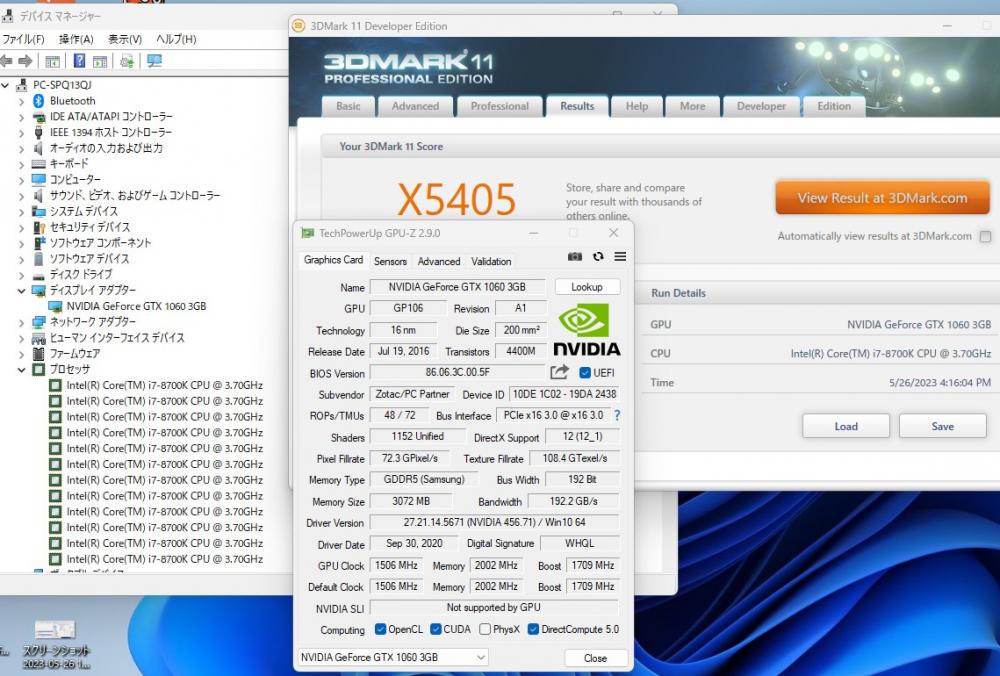The width and height of the screenshot is (1000, 676).
Task: Collapse the プロセッサ category
Action: [22, 369]
